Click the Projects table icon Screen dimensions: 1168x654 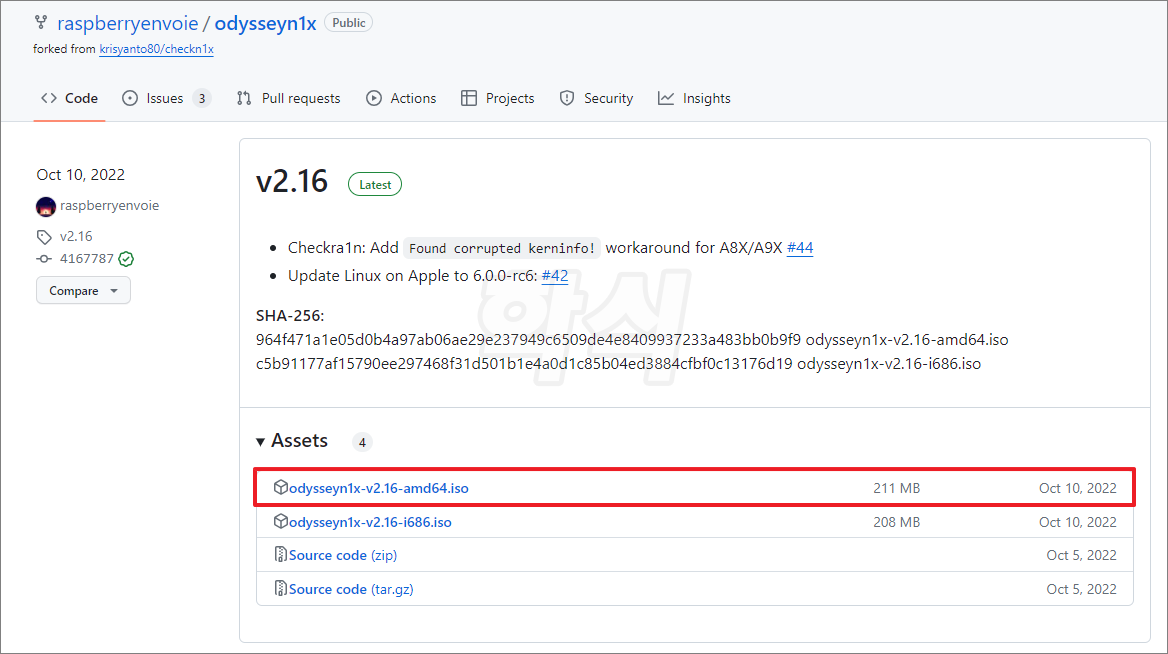coord(469,98)
